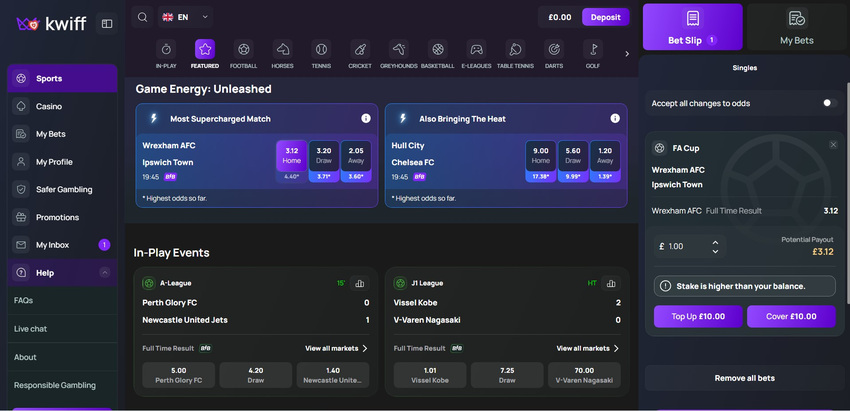View all markets for Vissel Kobe match
850x411 pixels.
click(x=588, y=348)
